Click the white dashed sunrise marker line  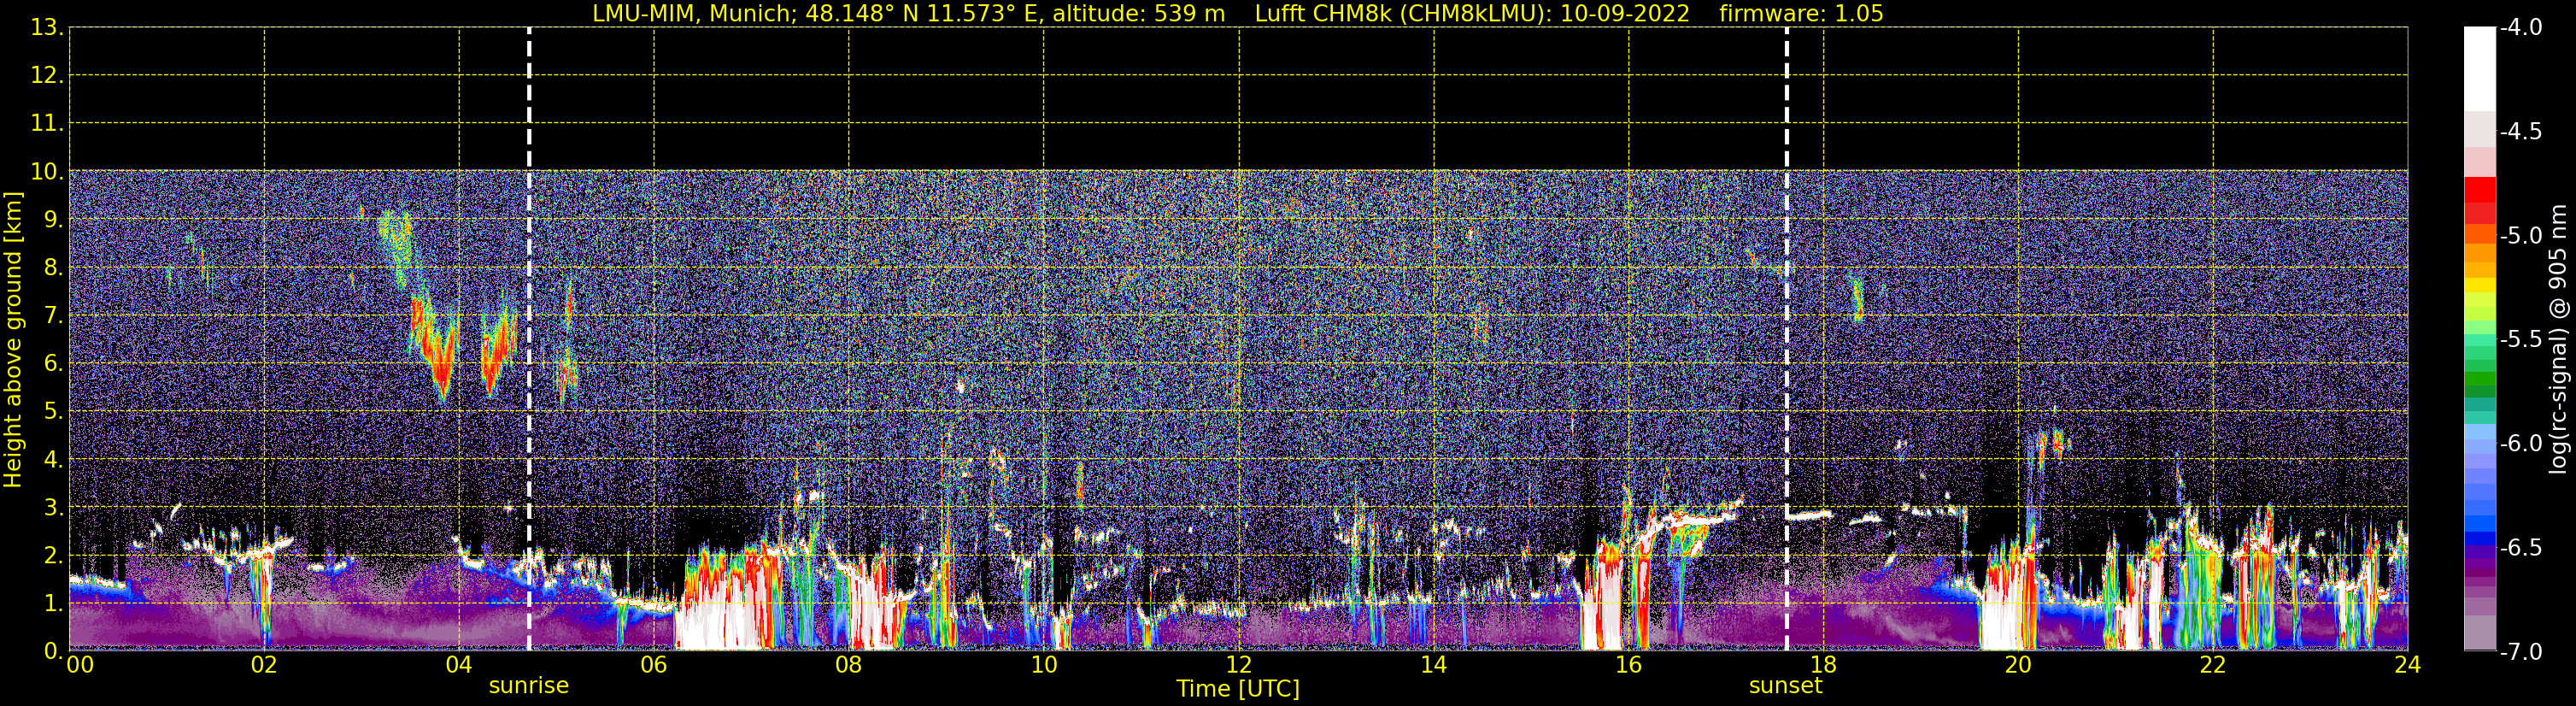pos(529,339)
